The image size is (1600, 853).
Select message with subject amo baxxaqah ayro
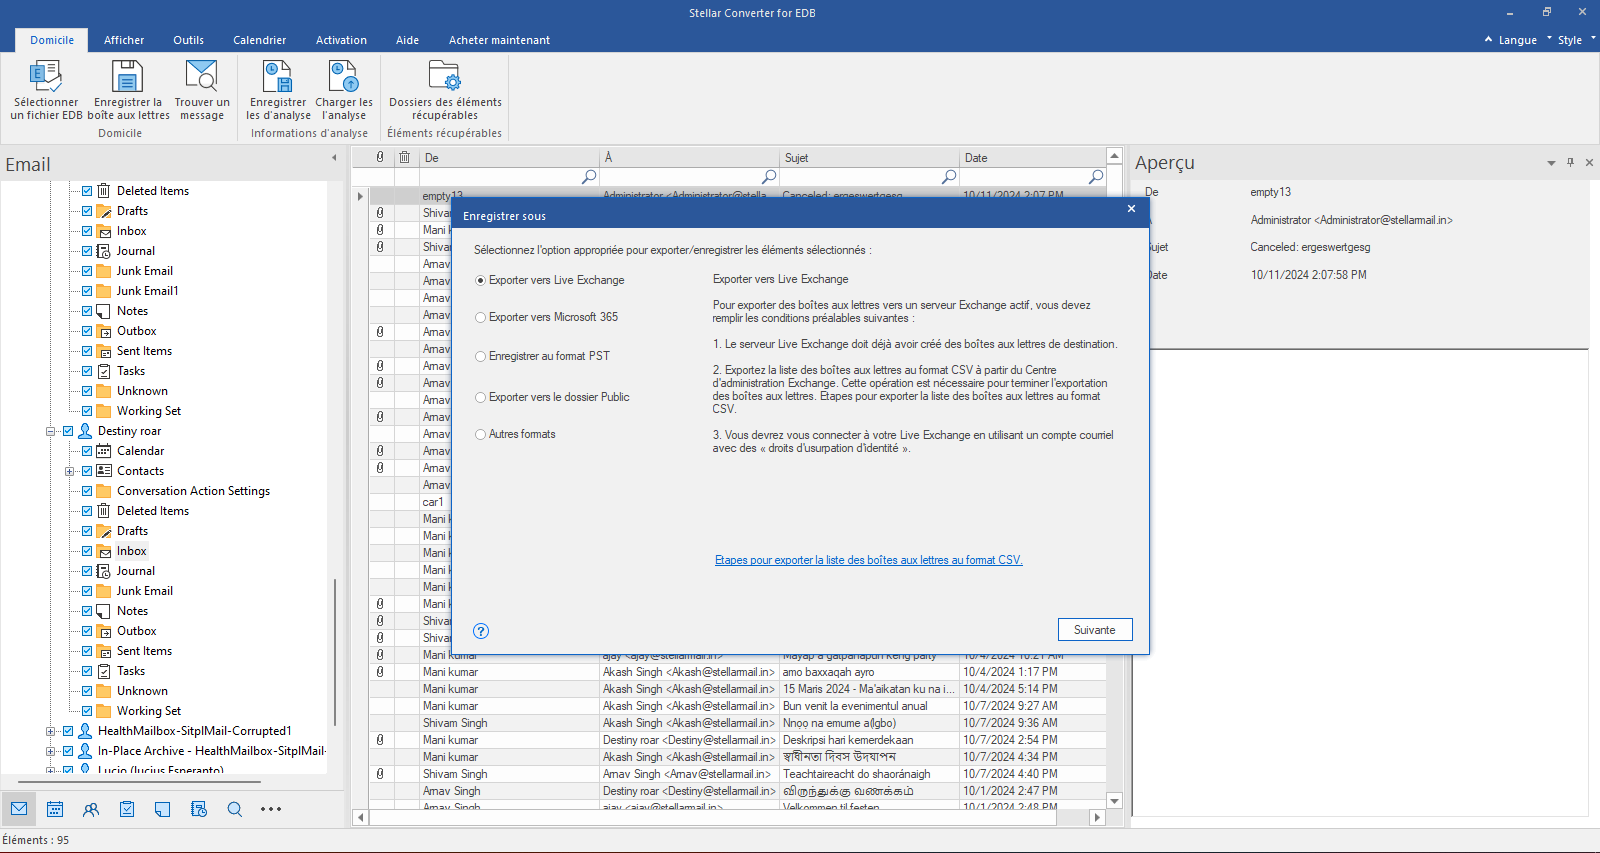click(x=738, y=672)
